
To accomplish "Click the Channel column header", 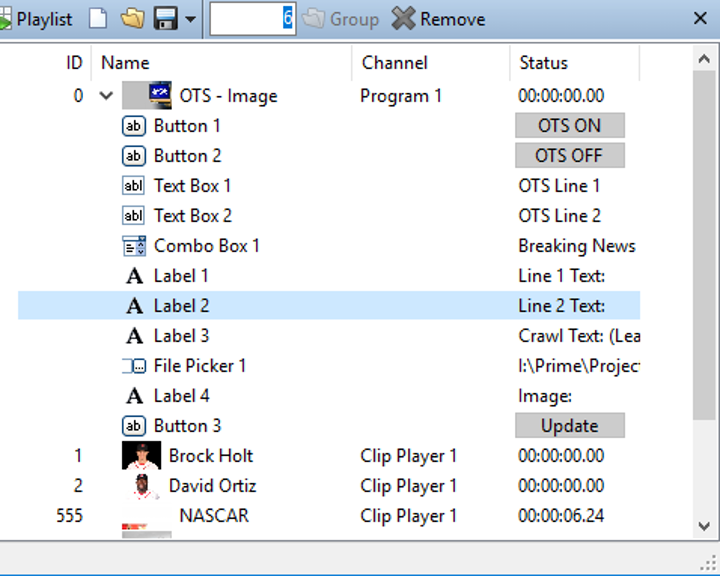I will [x=394, y=63].
